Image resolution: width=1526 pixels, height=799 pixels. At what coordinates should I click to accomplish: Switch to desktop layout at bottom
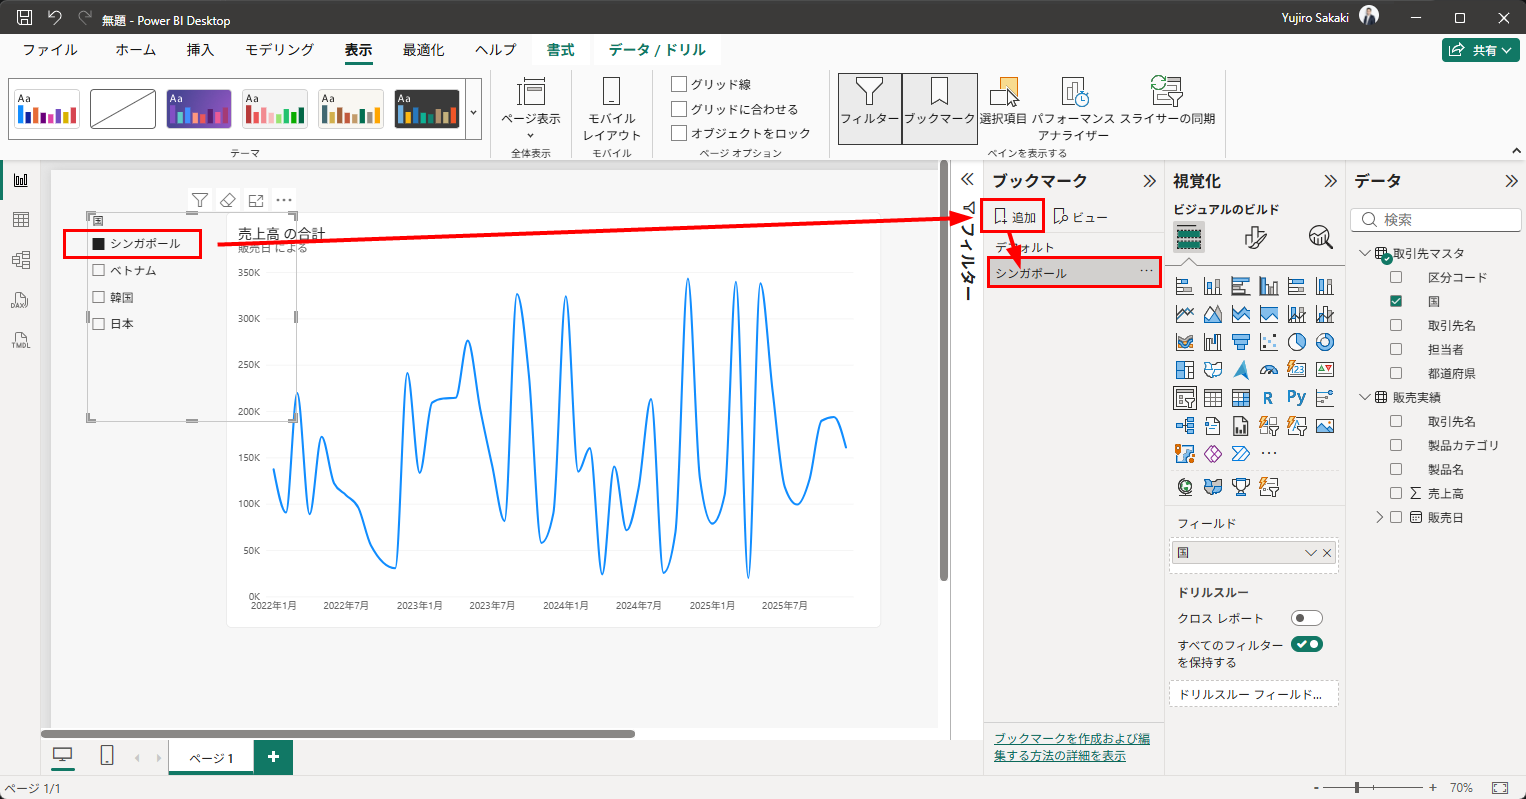[x=63, y=756]
